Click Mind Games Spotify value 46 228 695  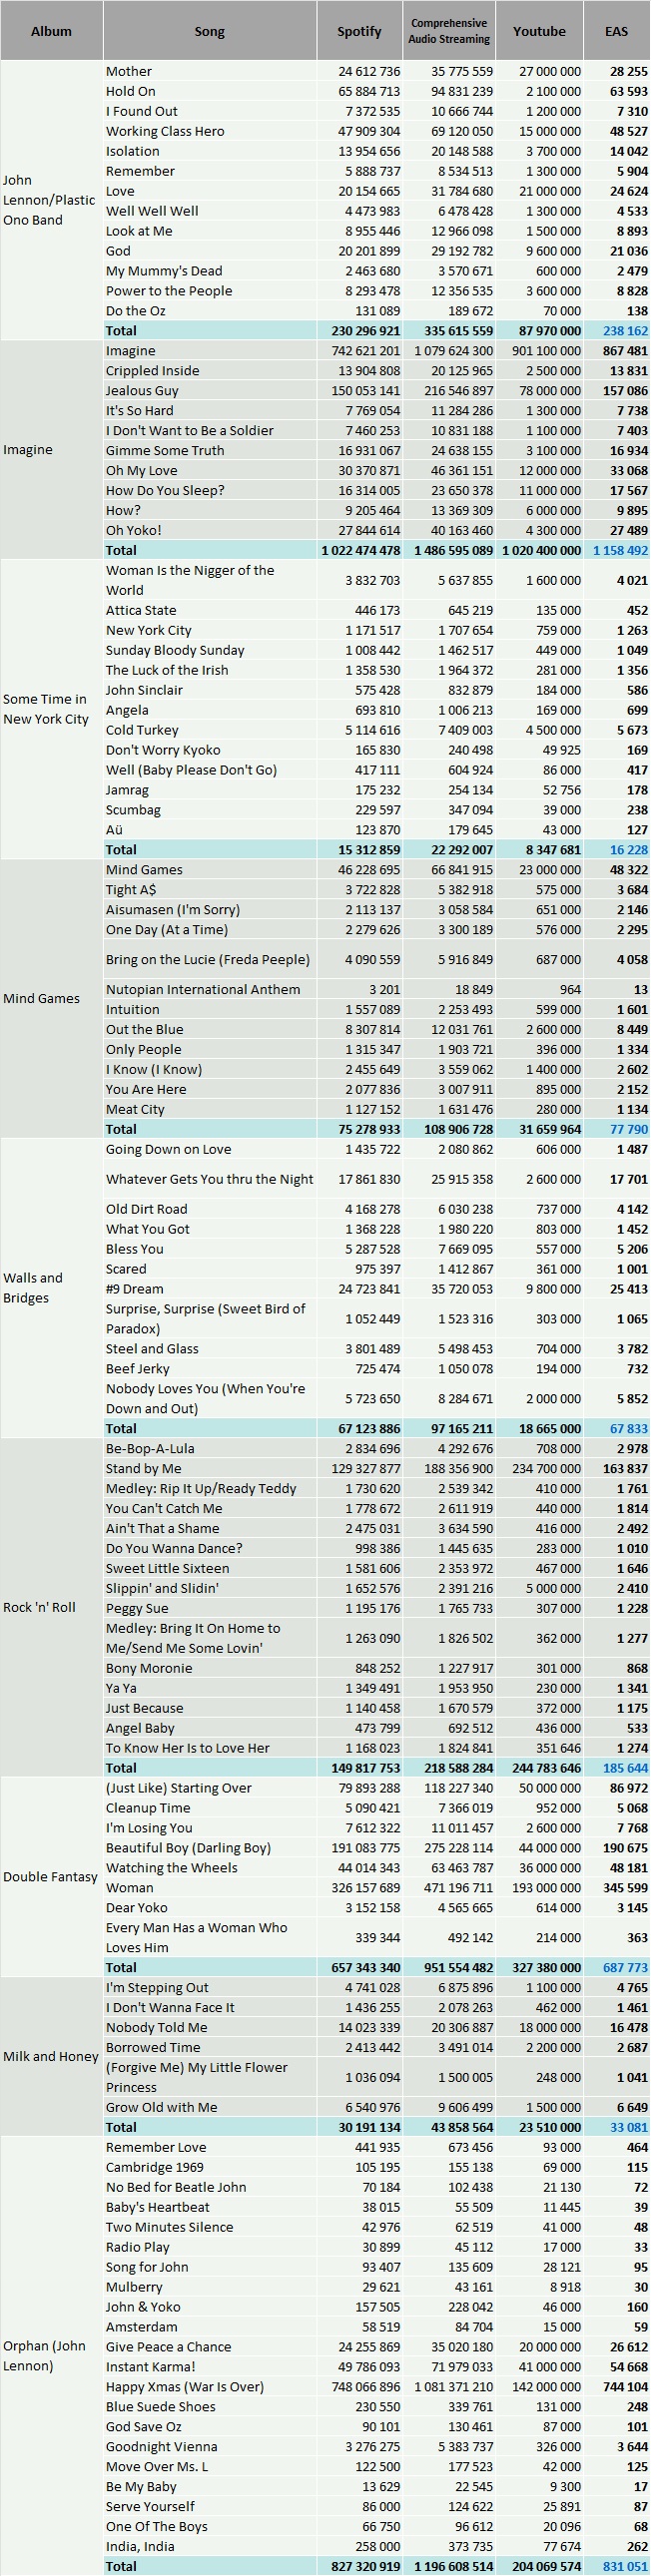click(x=364, y=870)
